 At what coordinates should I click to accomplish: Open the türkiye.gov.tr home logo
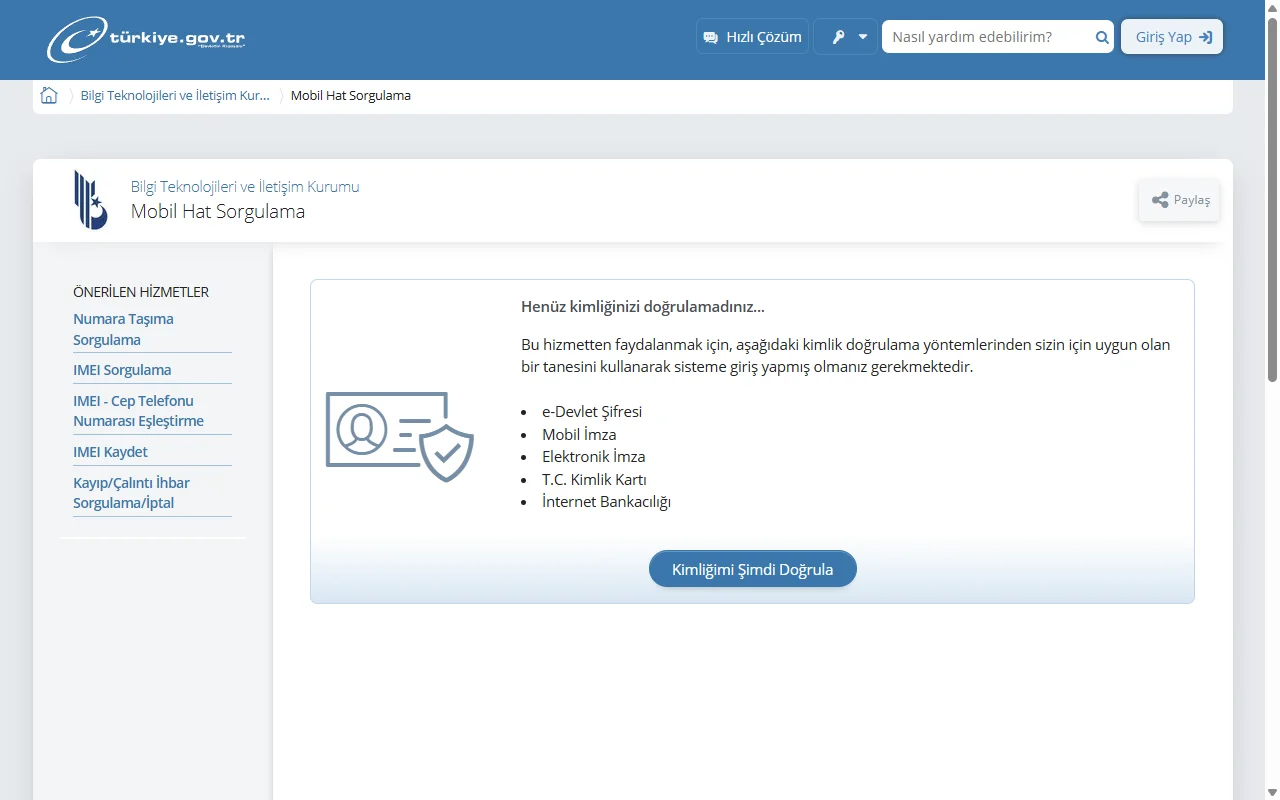(x=146, y=39)
